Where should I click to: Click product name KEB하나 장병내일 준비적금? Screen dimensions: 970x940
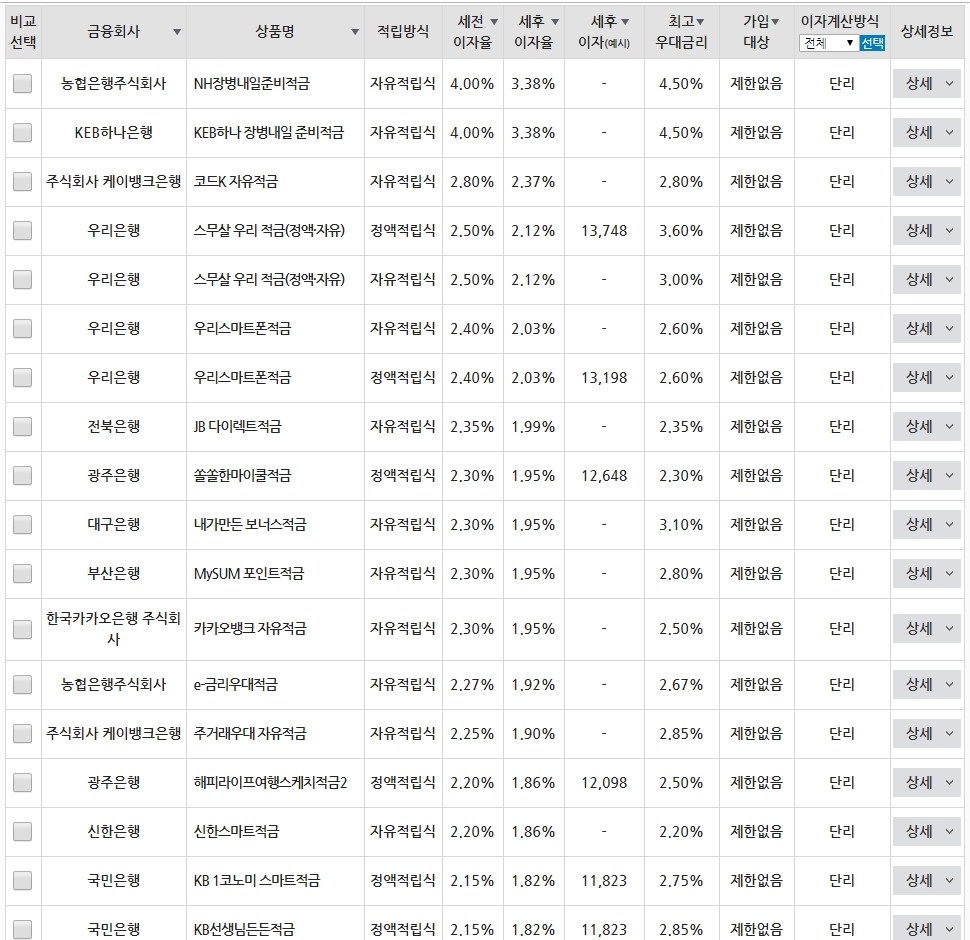pyautogui.click(x=268, y=132)
